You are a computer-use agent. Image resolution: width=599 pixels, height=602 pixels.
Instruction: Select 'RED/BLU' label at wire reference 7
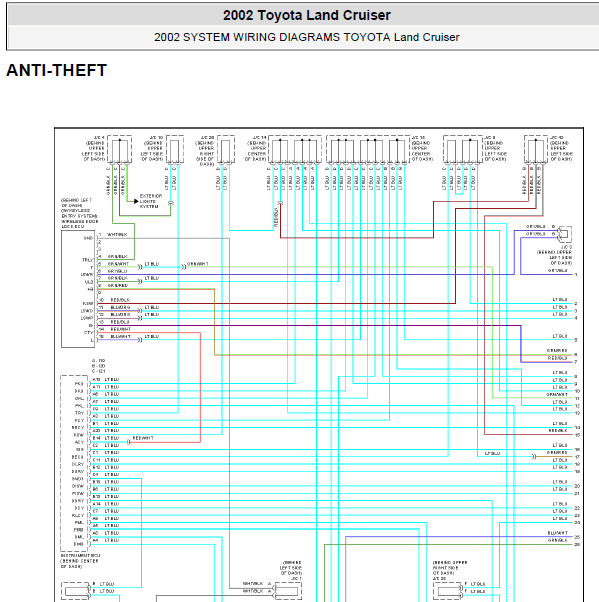557,358
